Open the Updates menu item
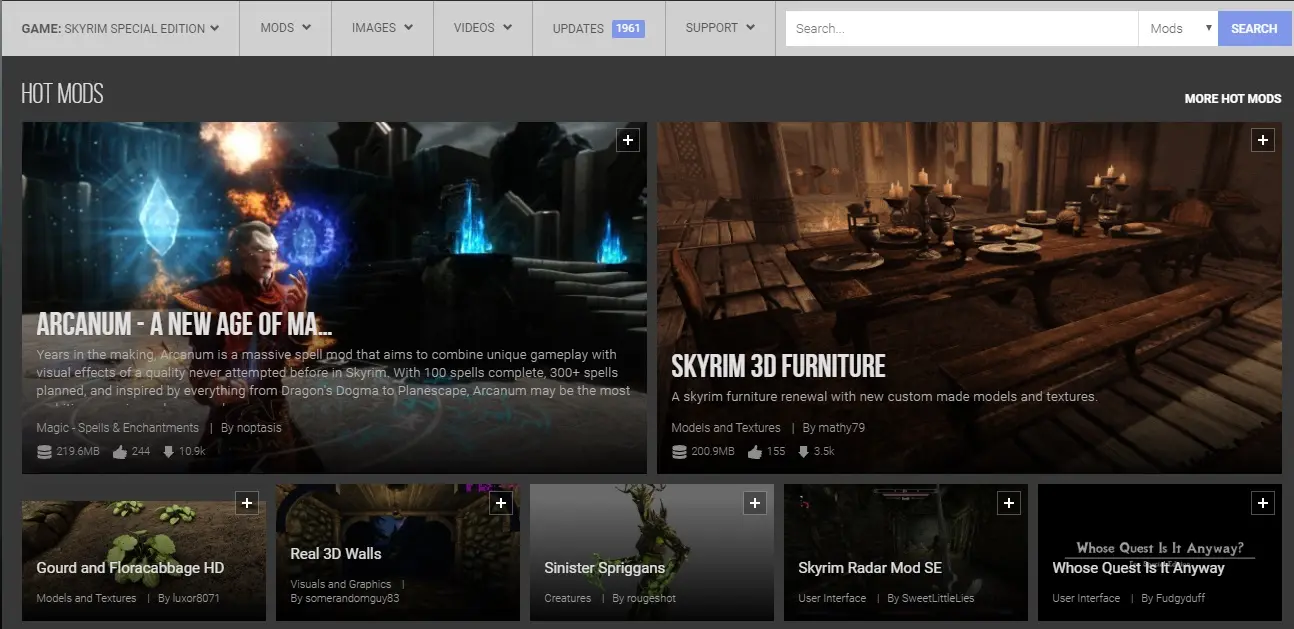 598,28
